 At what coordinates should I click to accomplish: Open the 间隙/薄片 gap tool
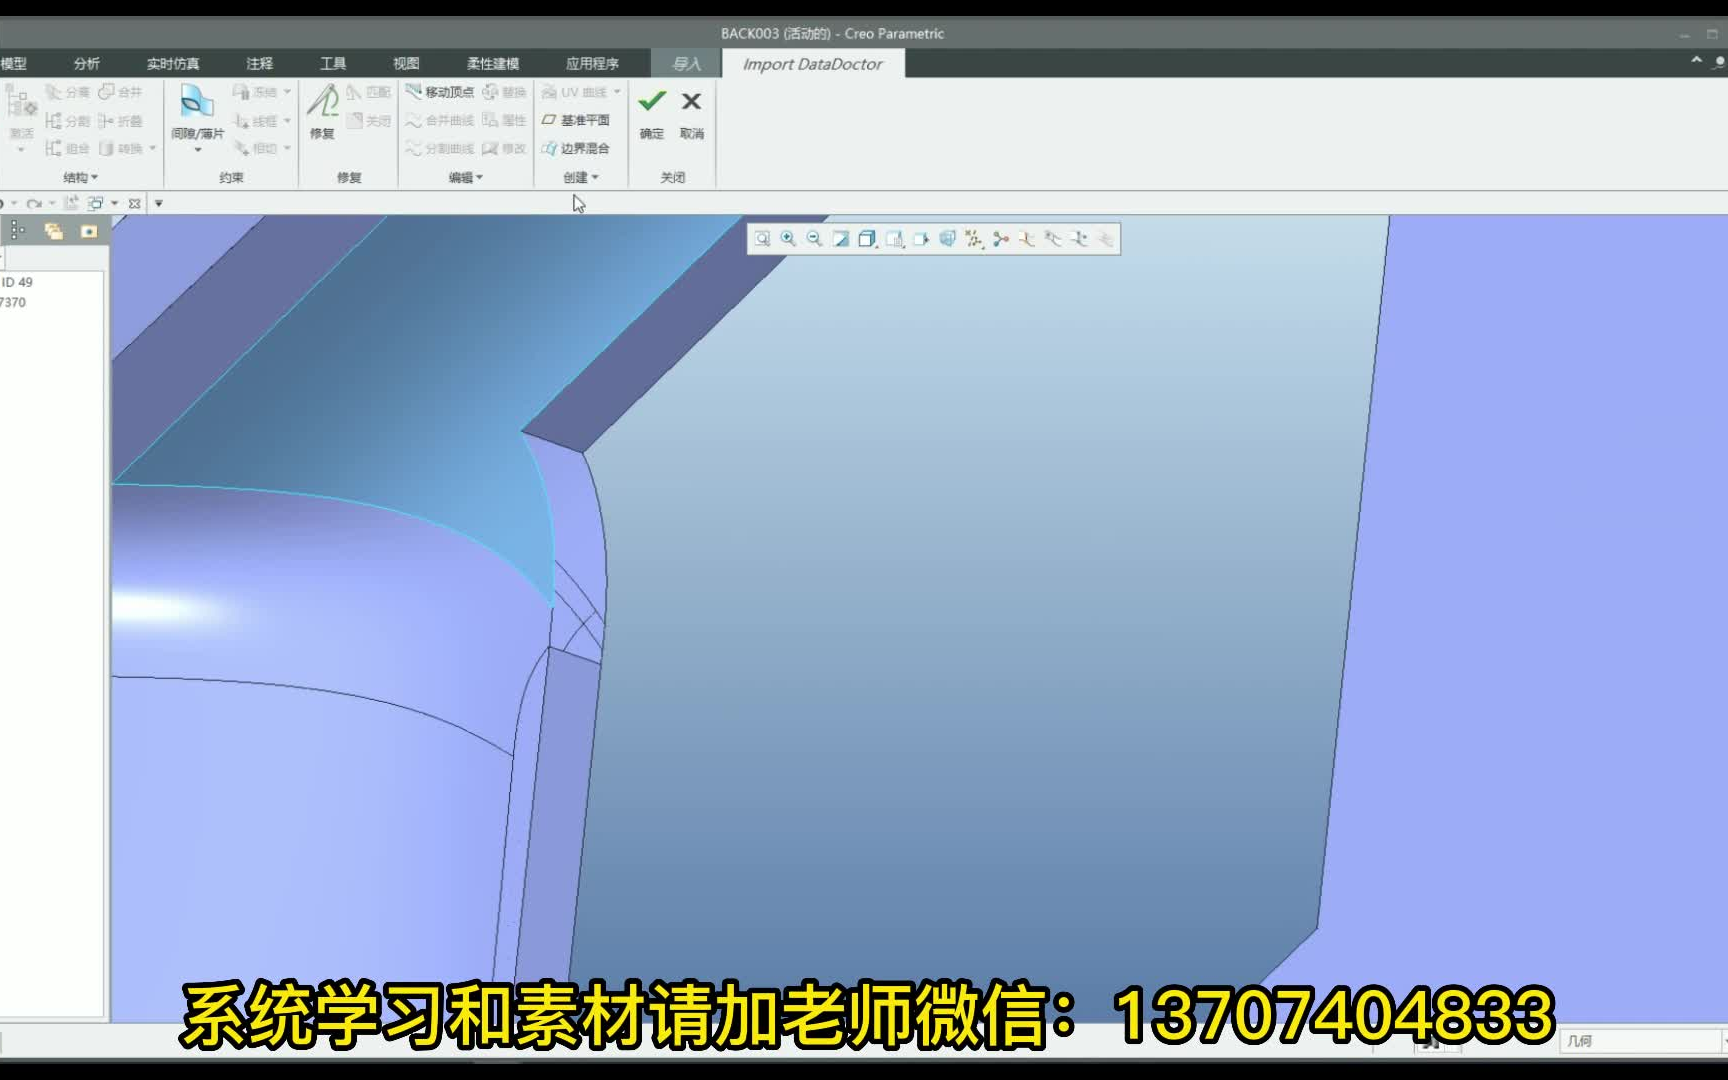tap(197, 117)
